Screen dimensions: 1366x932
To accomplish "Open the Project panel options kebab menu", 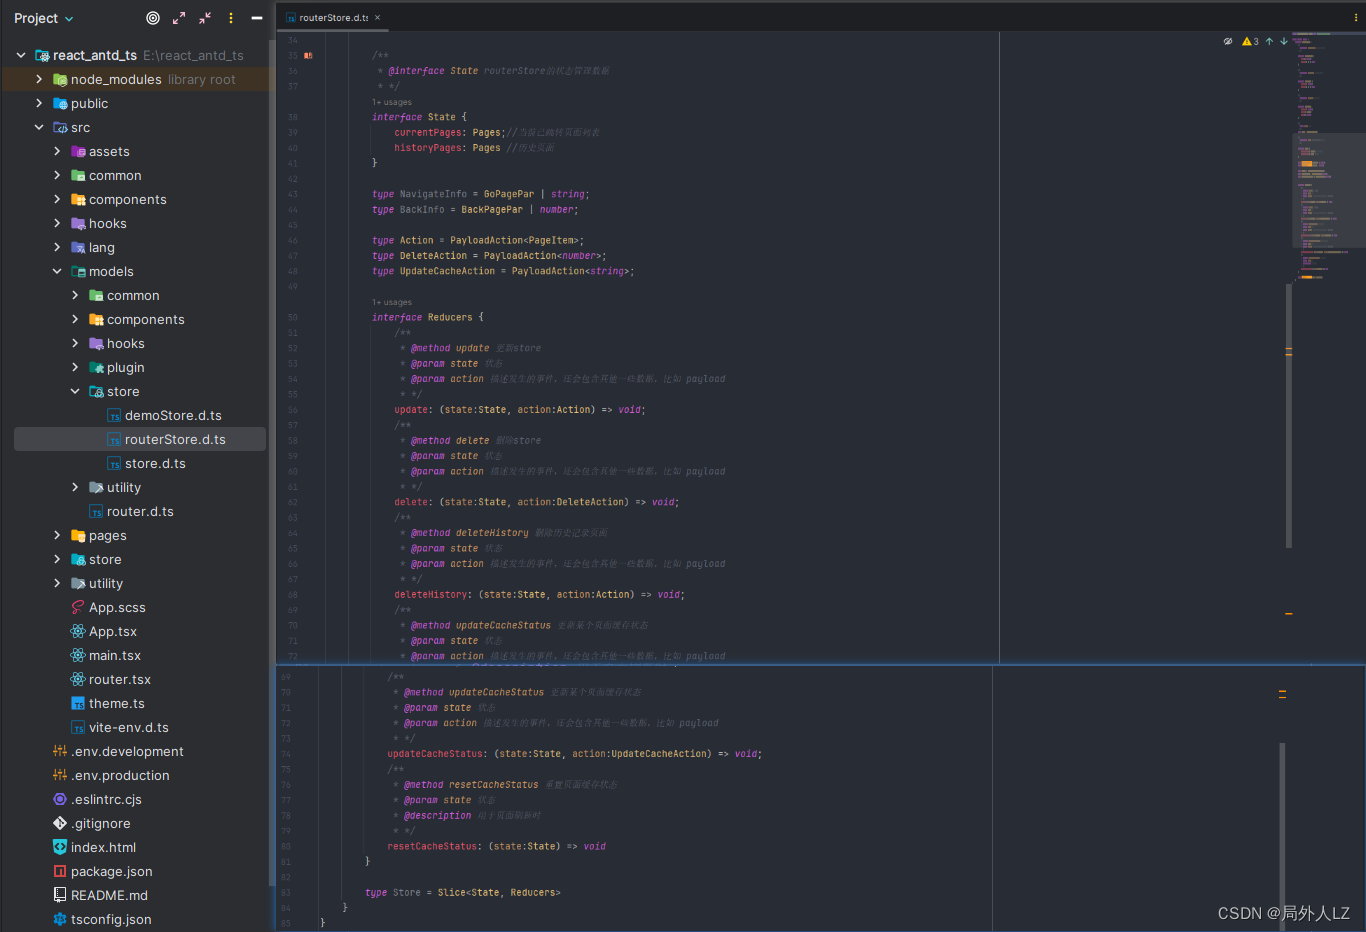I will click(x=231, y=18).
